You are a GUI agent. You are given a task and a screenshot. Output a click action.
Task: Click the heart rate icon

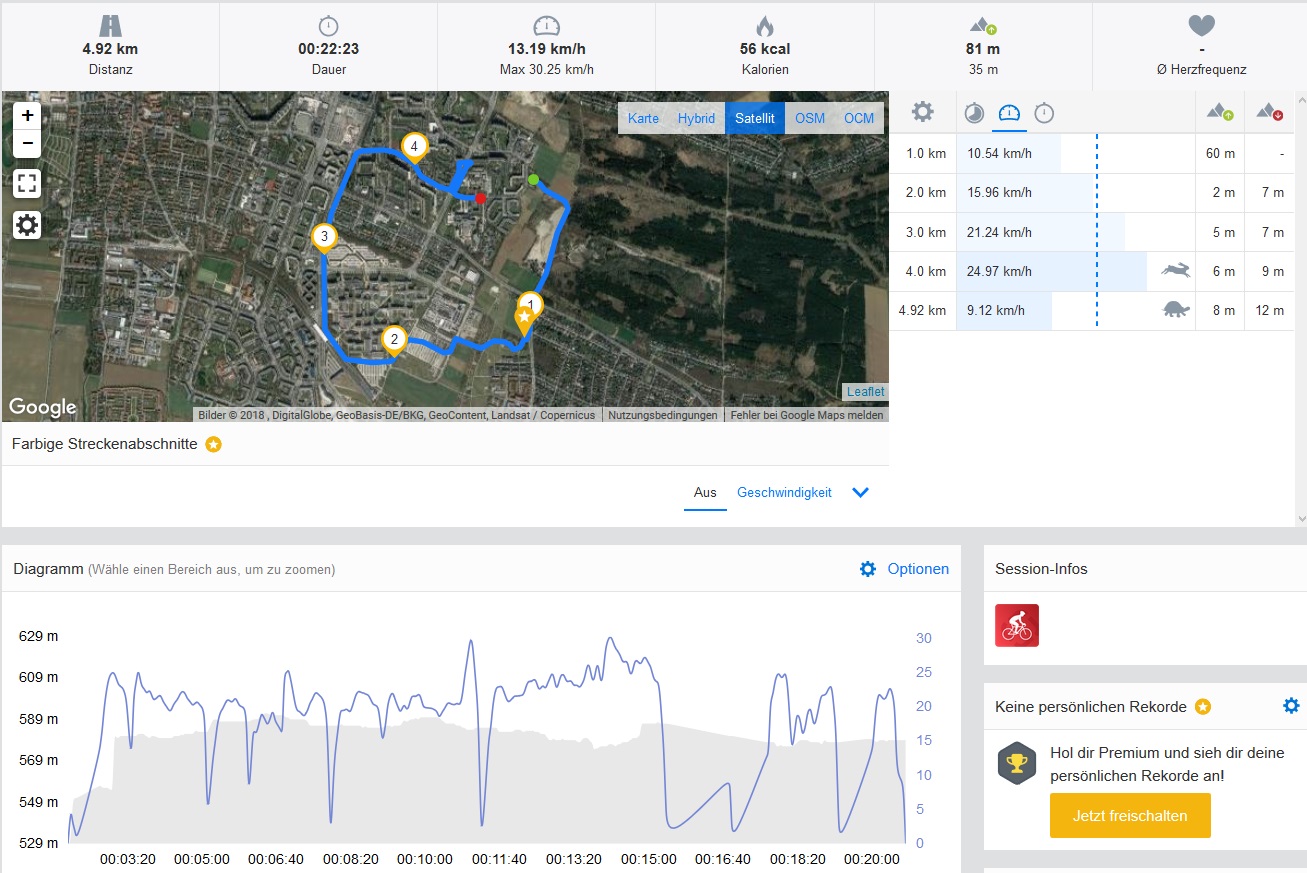[x=1201, y=26]
